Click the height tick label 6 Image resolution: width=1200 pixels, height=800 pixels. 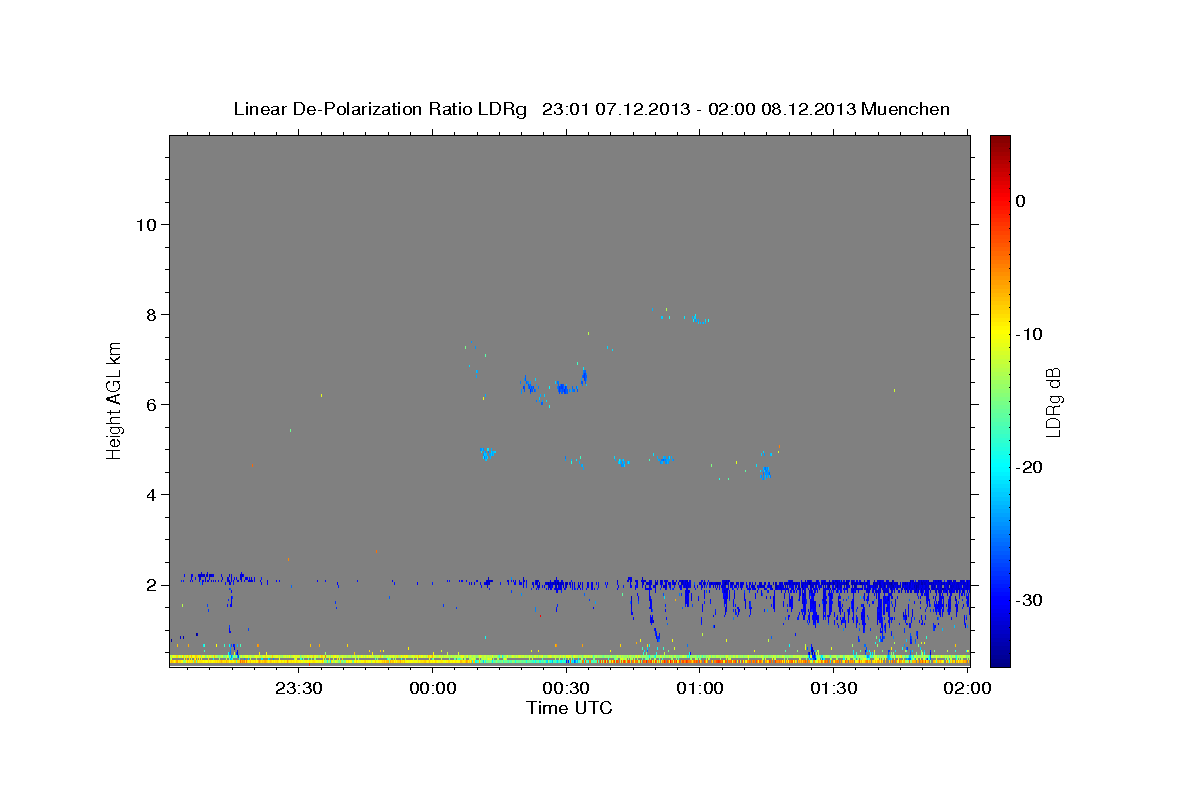click(x=150, y=404)
